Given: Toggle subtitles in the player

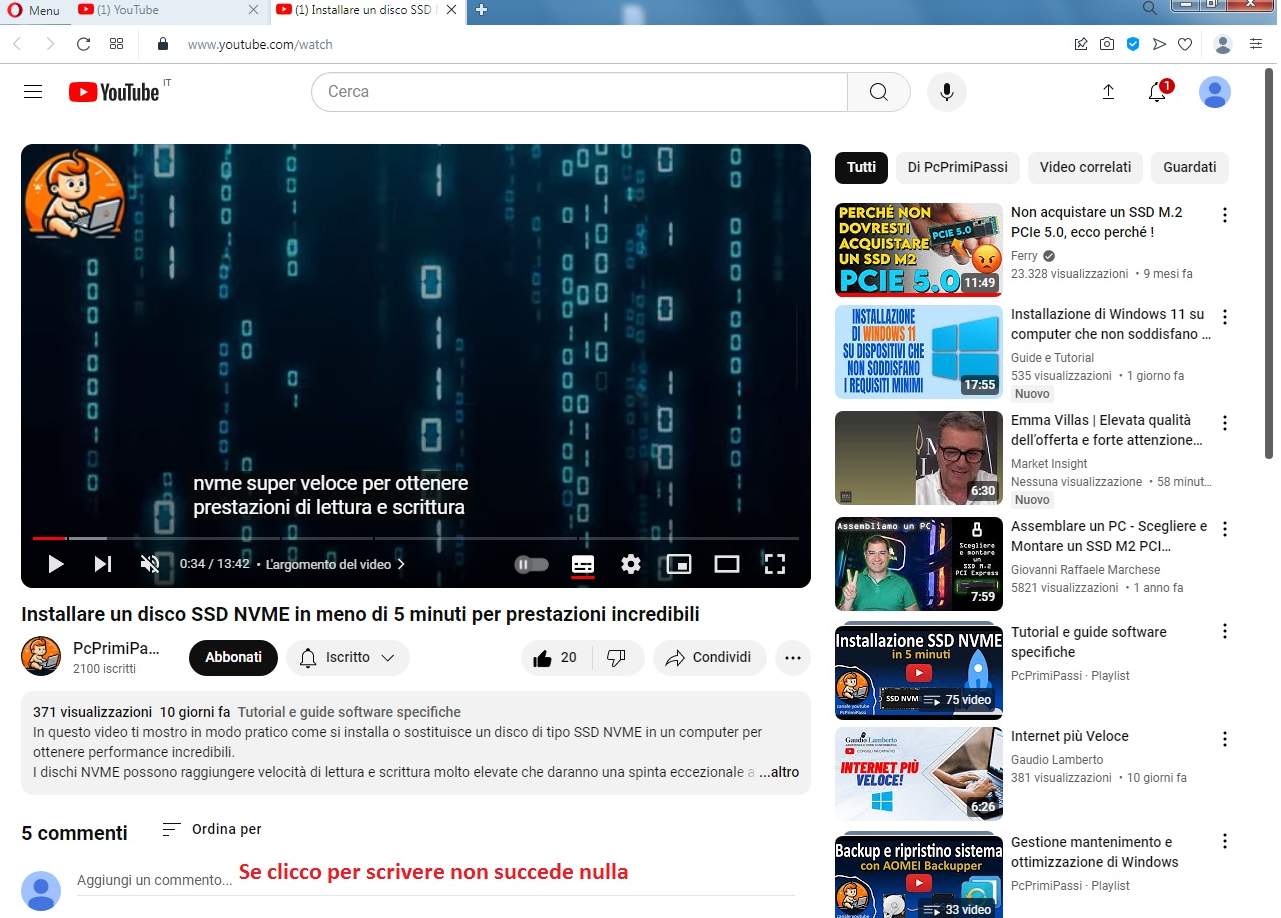Looking at the screenshot, I should [x=583, y=564].
